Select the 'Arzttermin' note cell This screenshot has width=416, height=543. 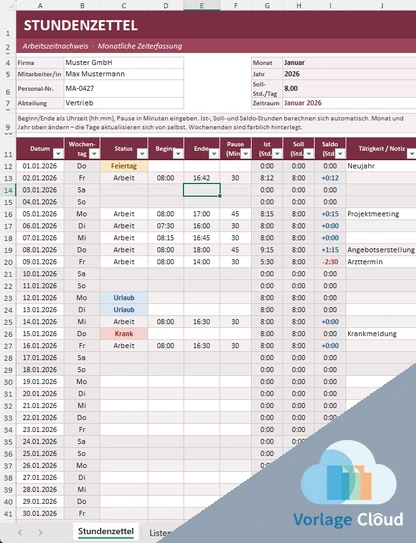pos(381,262)
